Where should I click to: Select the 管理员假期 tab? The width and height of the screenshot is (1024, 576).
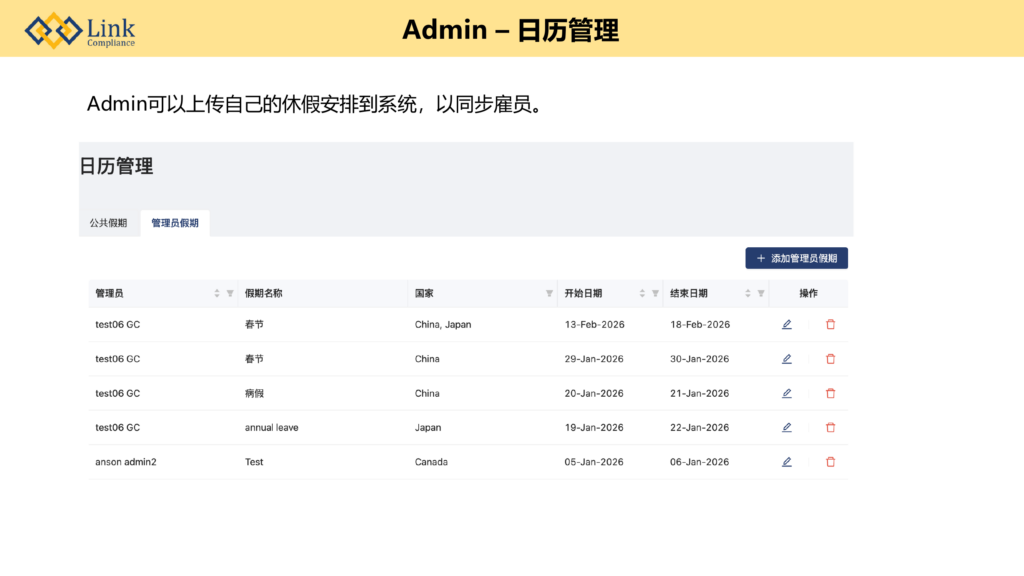point(175,223)
